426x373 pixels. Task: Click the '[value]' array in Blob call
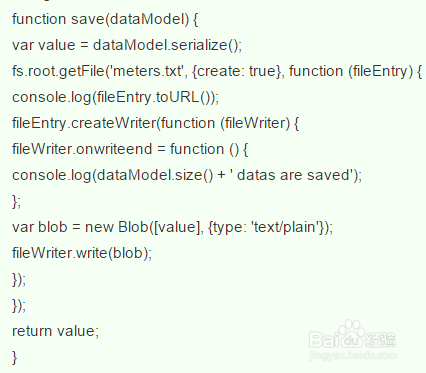177,227
